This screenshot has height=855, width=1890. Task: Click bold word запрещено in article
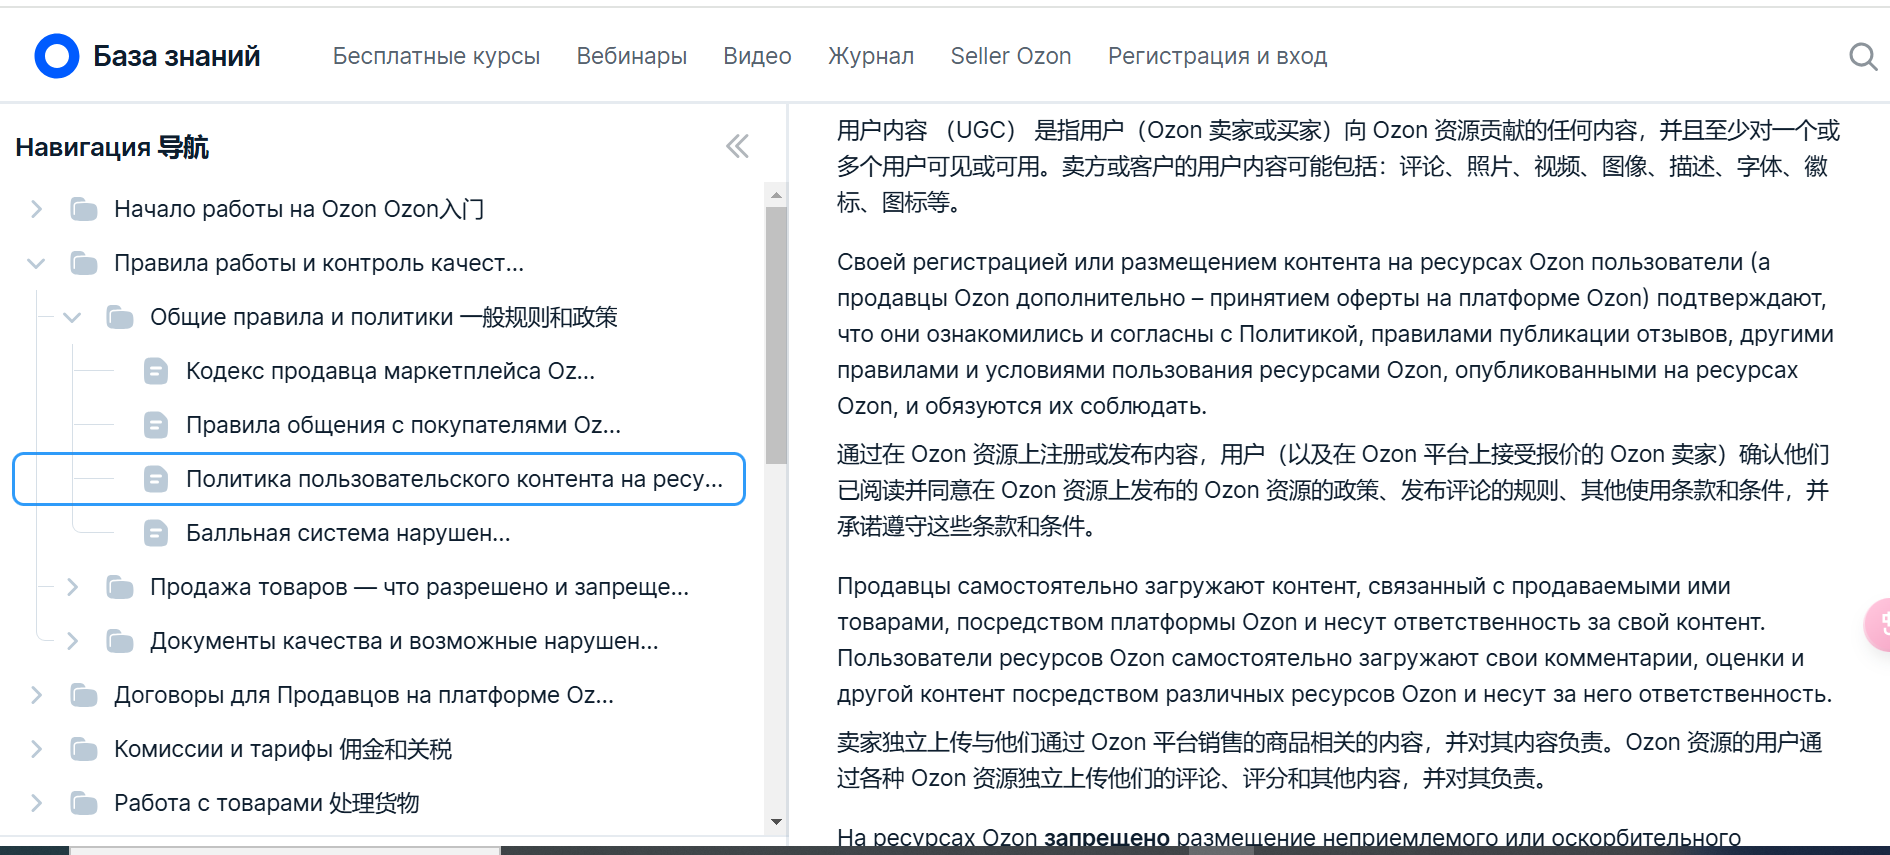point(1107,838)
